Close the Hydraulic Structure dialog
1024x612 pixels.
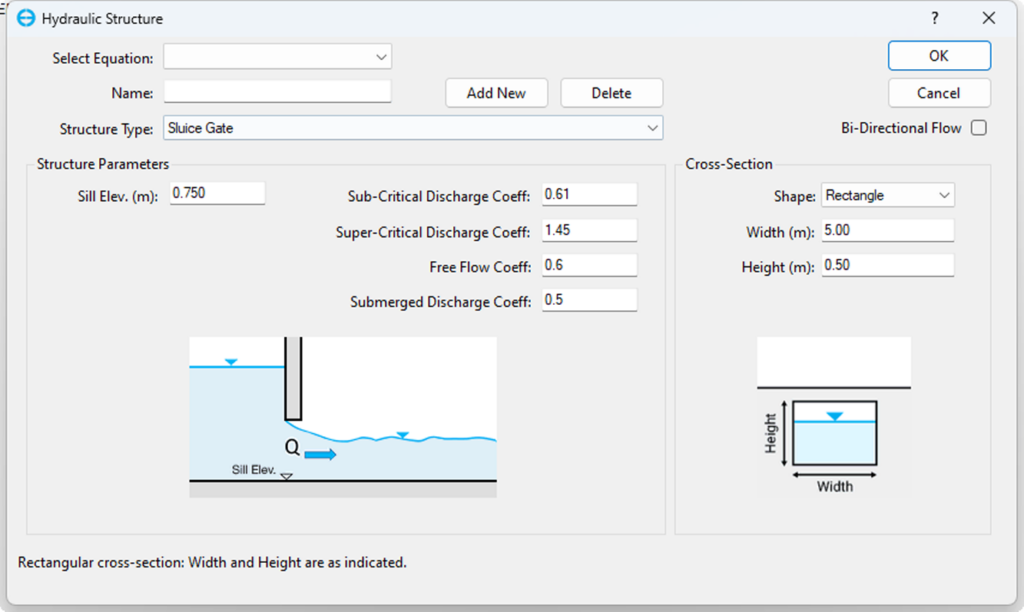point(989,18)
